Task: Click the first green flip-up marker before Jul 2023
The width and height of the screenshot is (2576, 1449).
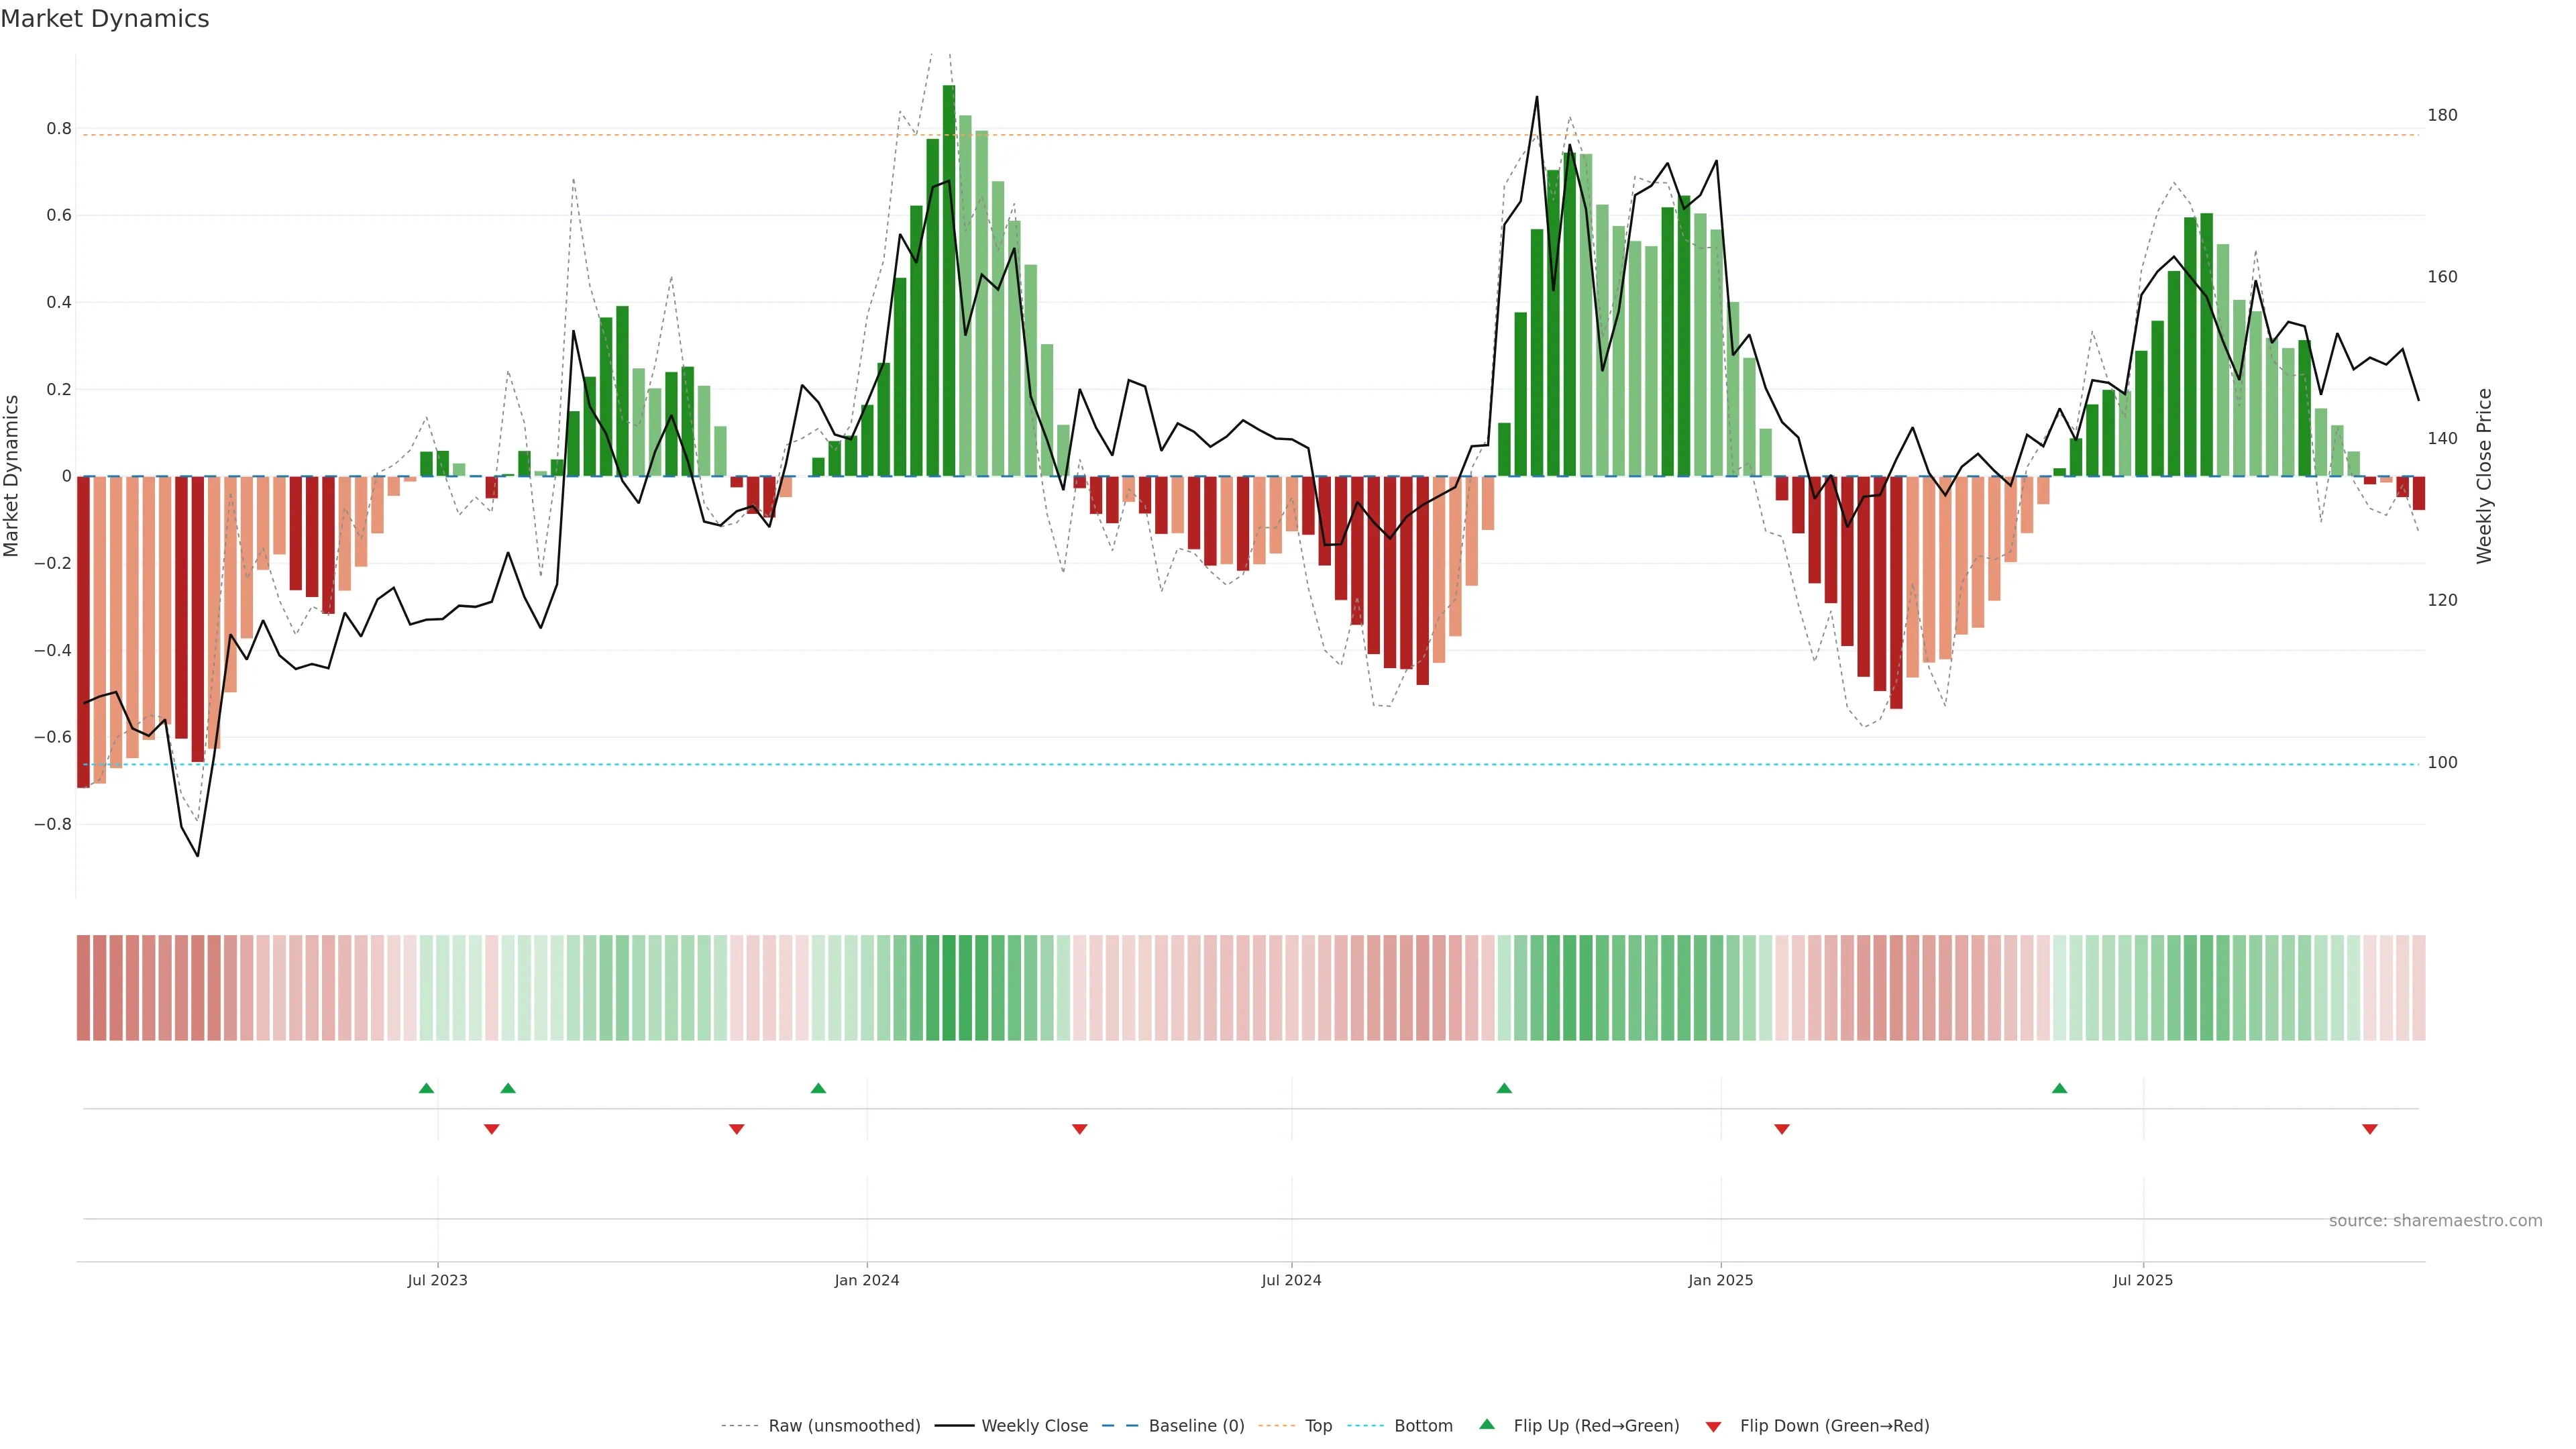Action: (426, 1088)
